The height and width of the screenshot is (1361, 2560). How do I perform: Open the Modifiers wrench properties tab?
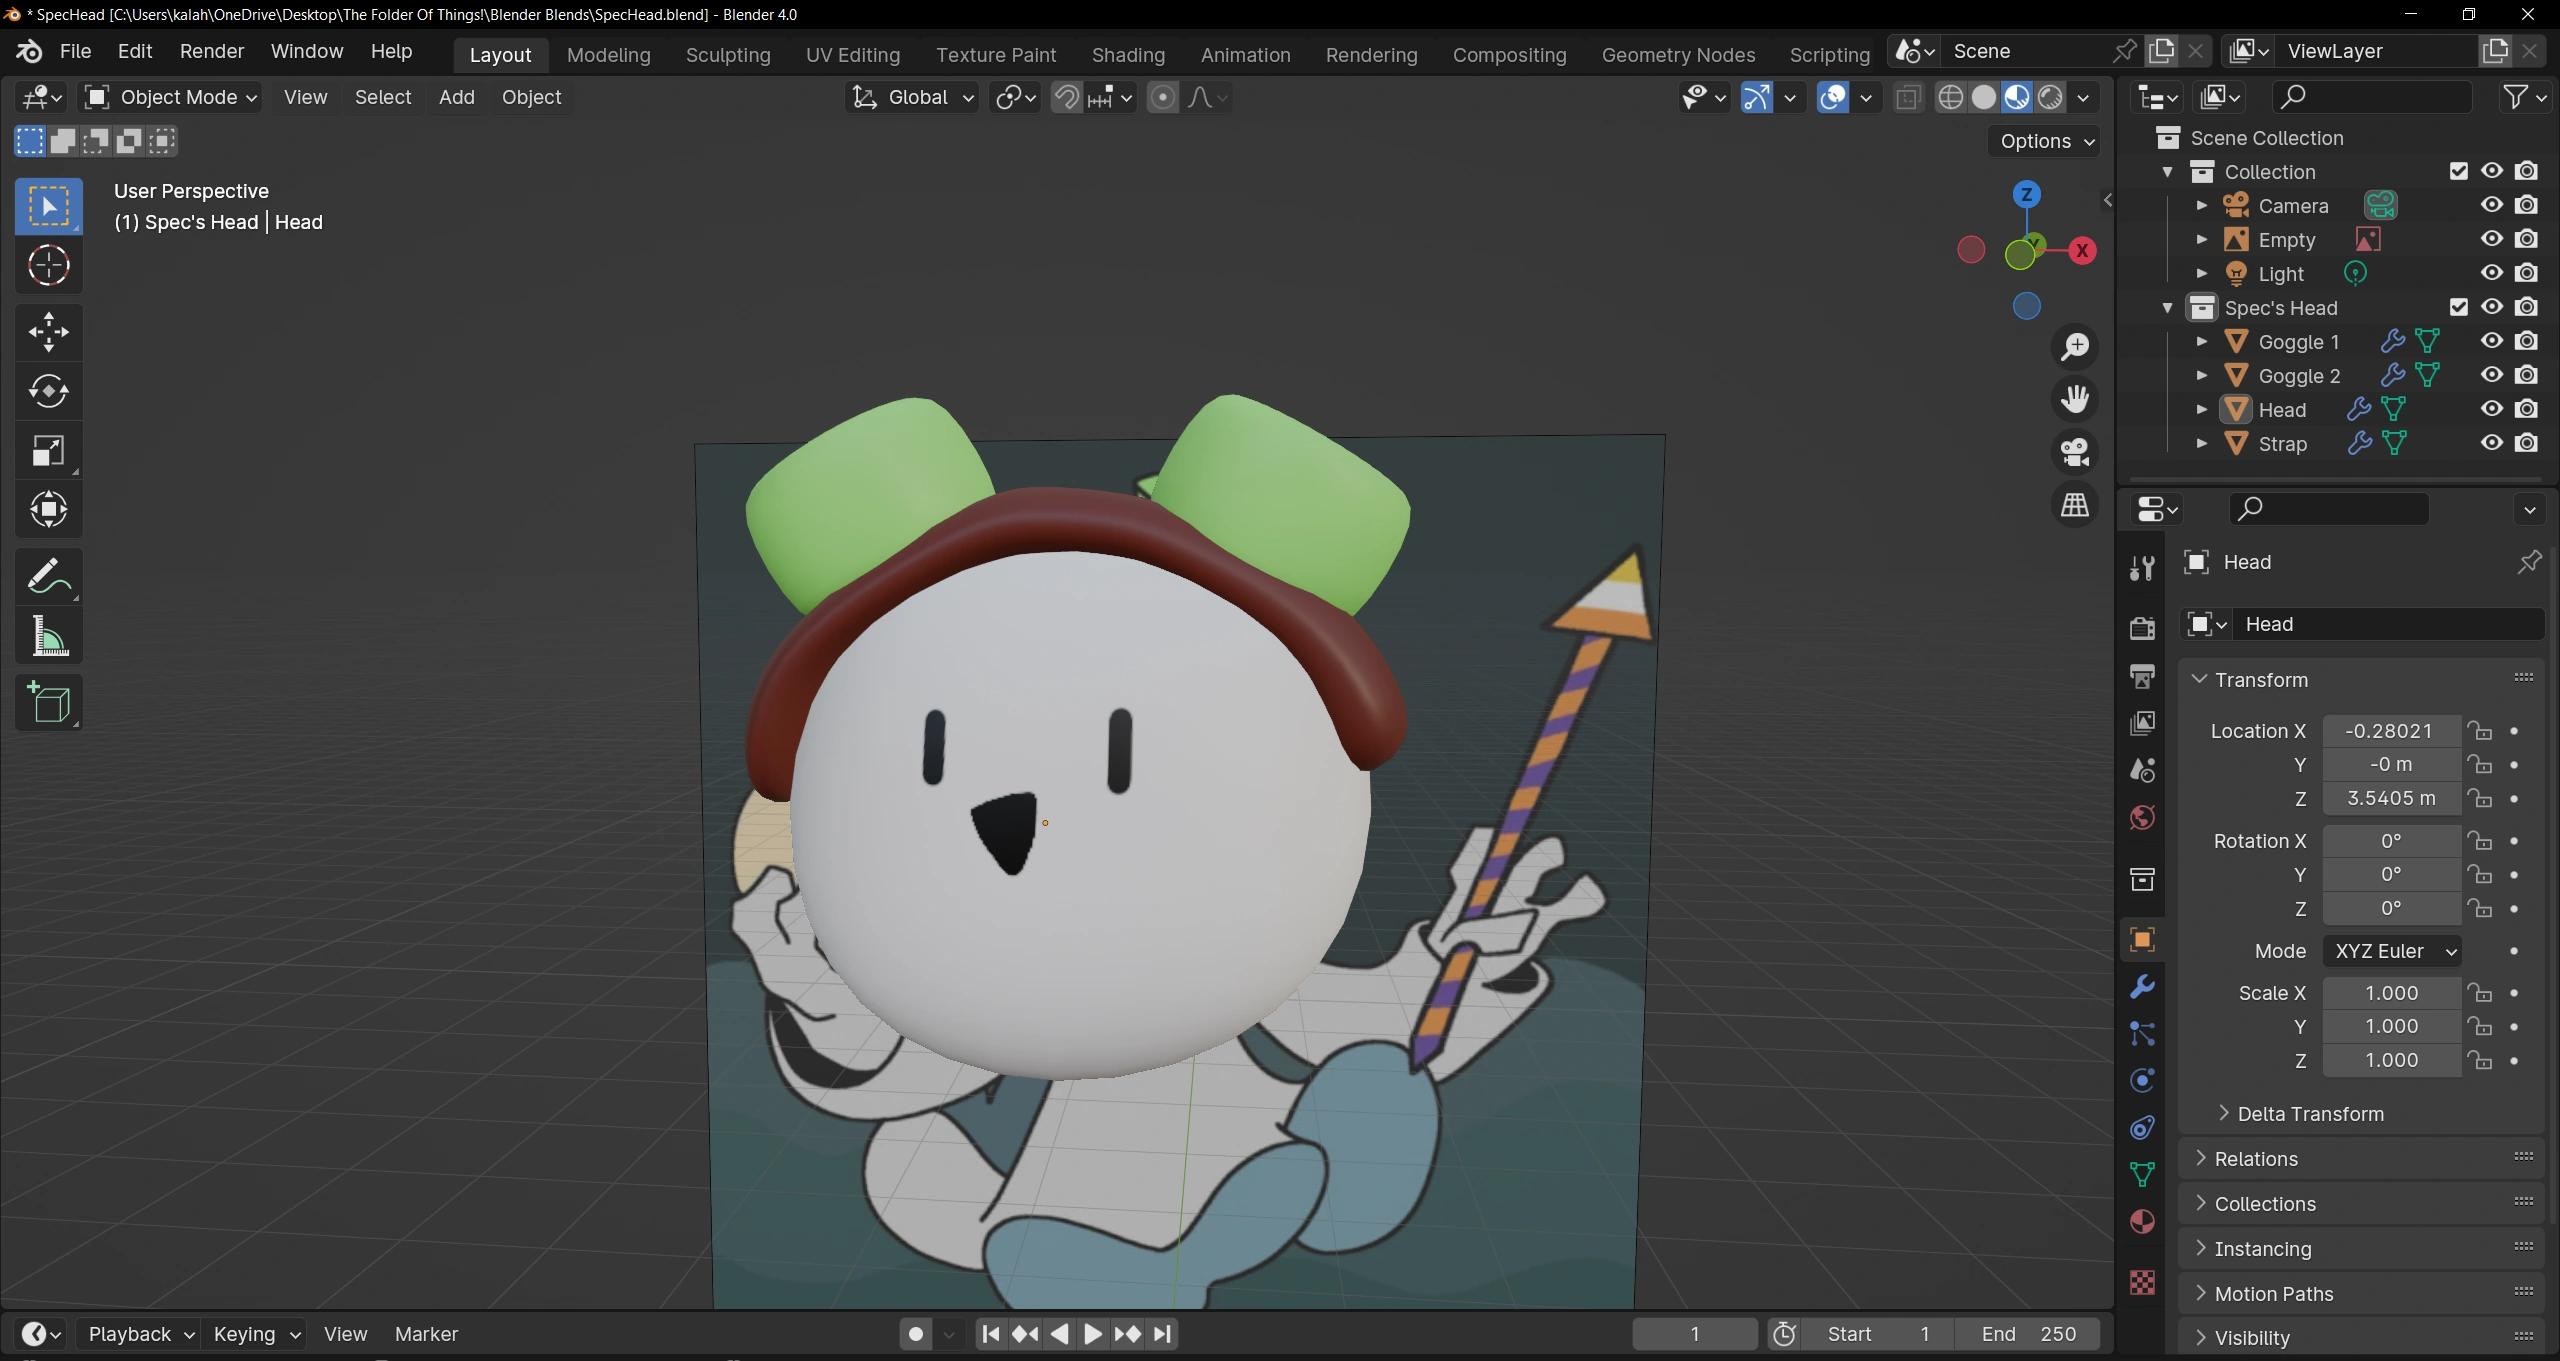pos(2142,987)
